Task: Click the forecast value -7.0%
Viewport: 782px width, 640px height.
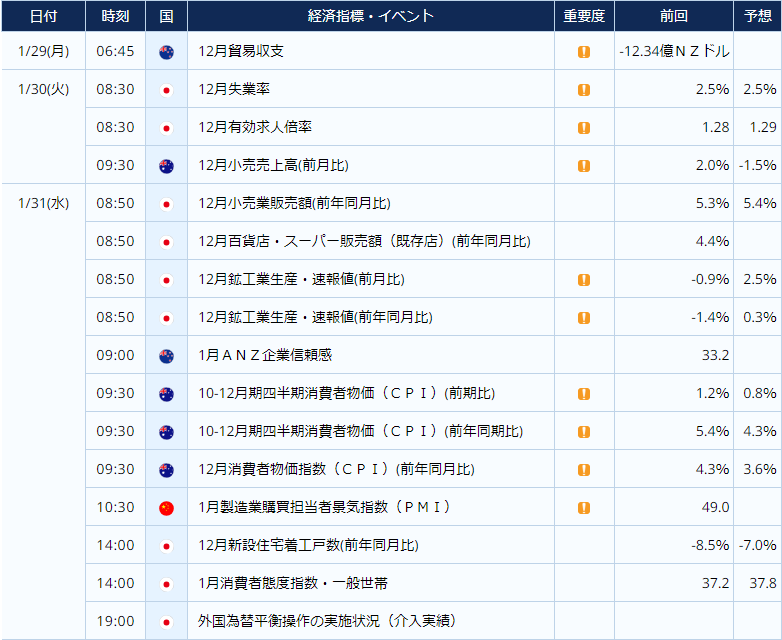Action: tap(758, 545)
